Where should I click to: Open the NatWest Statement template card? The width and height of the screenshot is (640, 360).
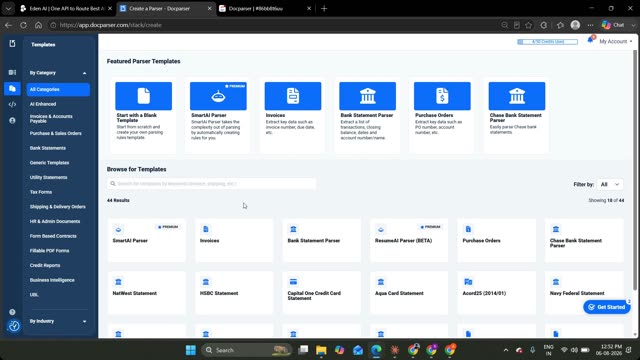(147, 293)
